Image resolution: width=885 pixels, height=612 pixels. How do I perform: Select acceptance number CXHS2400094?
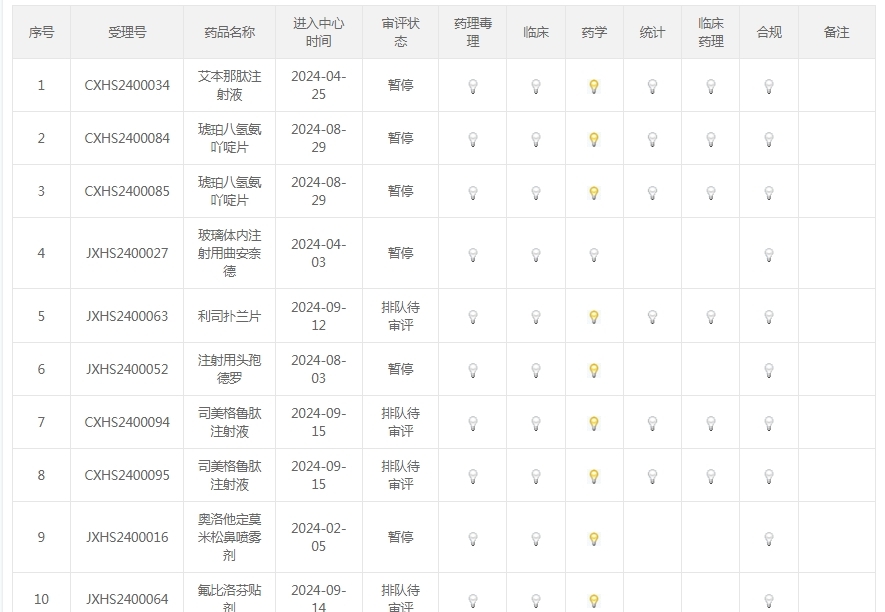[x=127, y=422]
